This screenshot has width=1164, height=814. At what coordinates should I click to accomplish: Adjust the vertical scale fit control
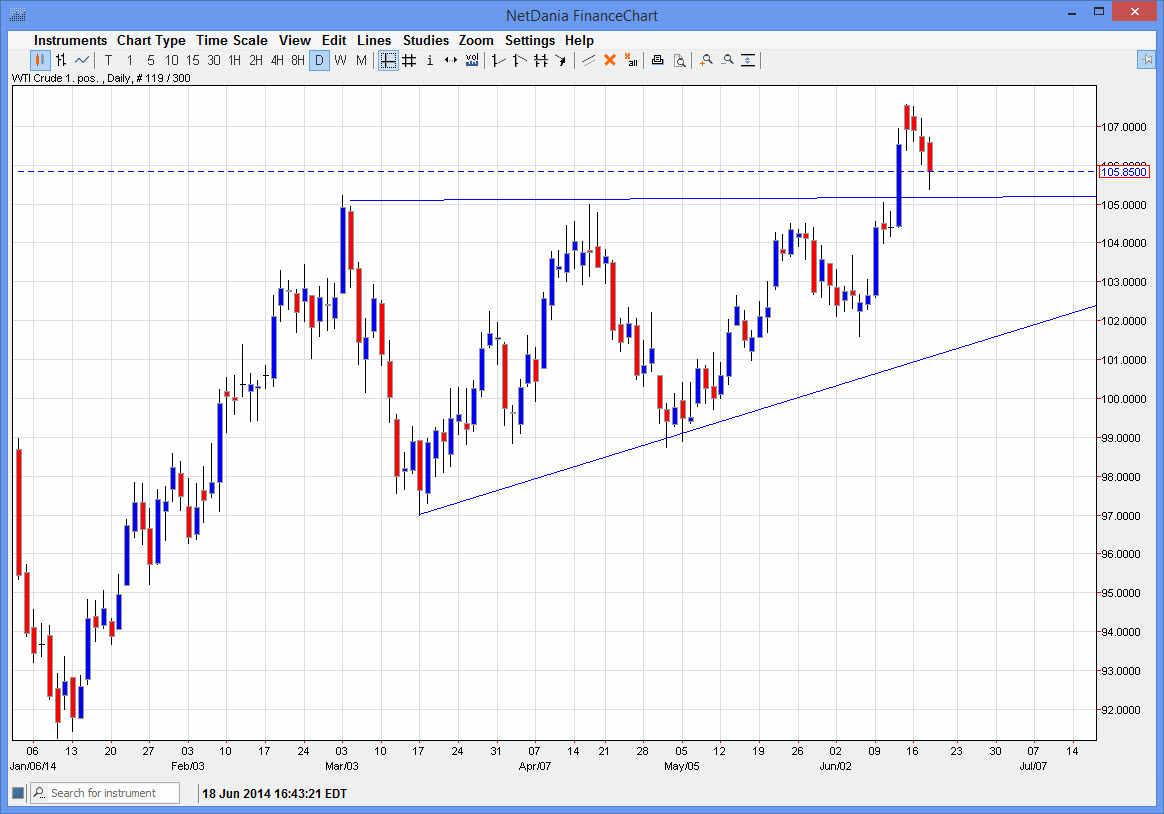tap(748, 60)
